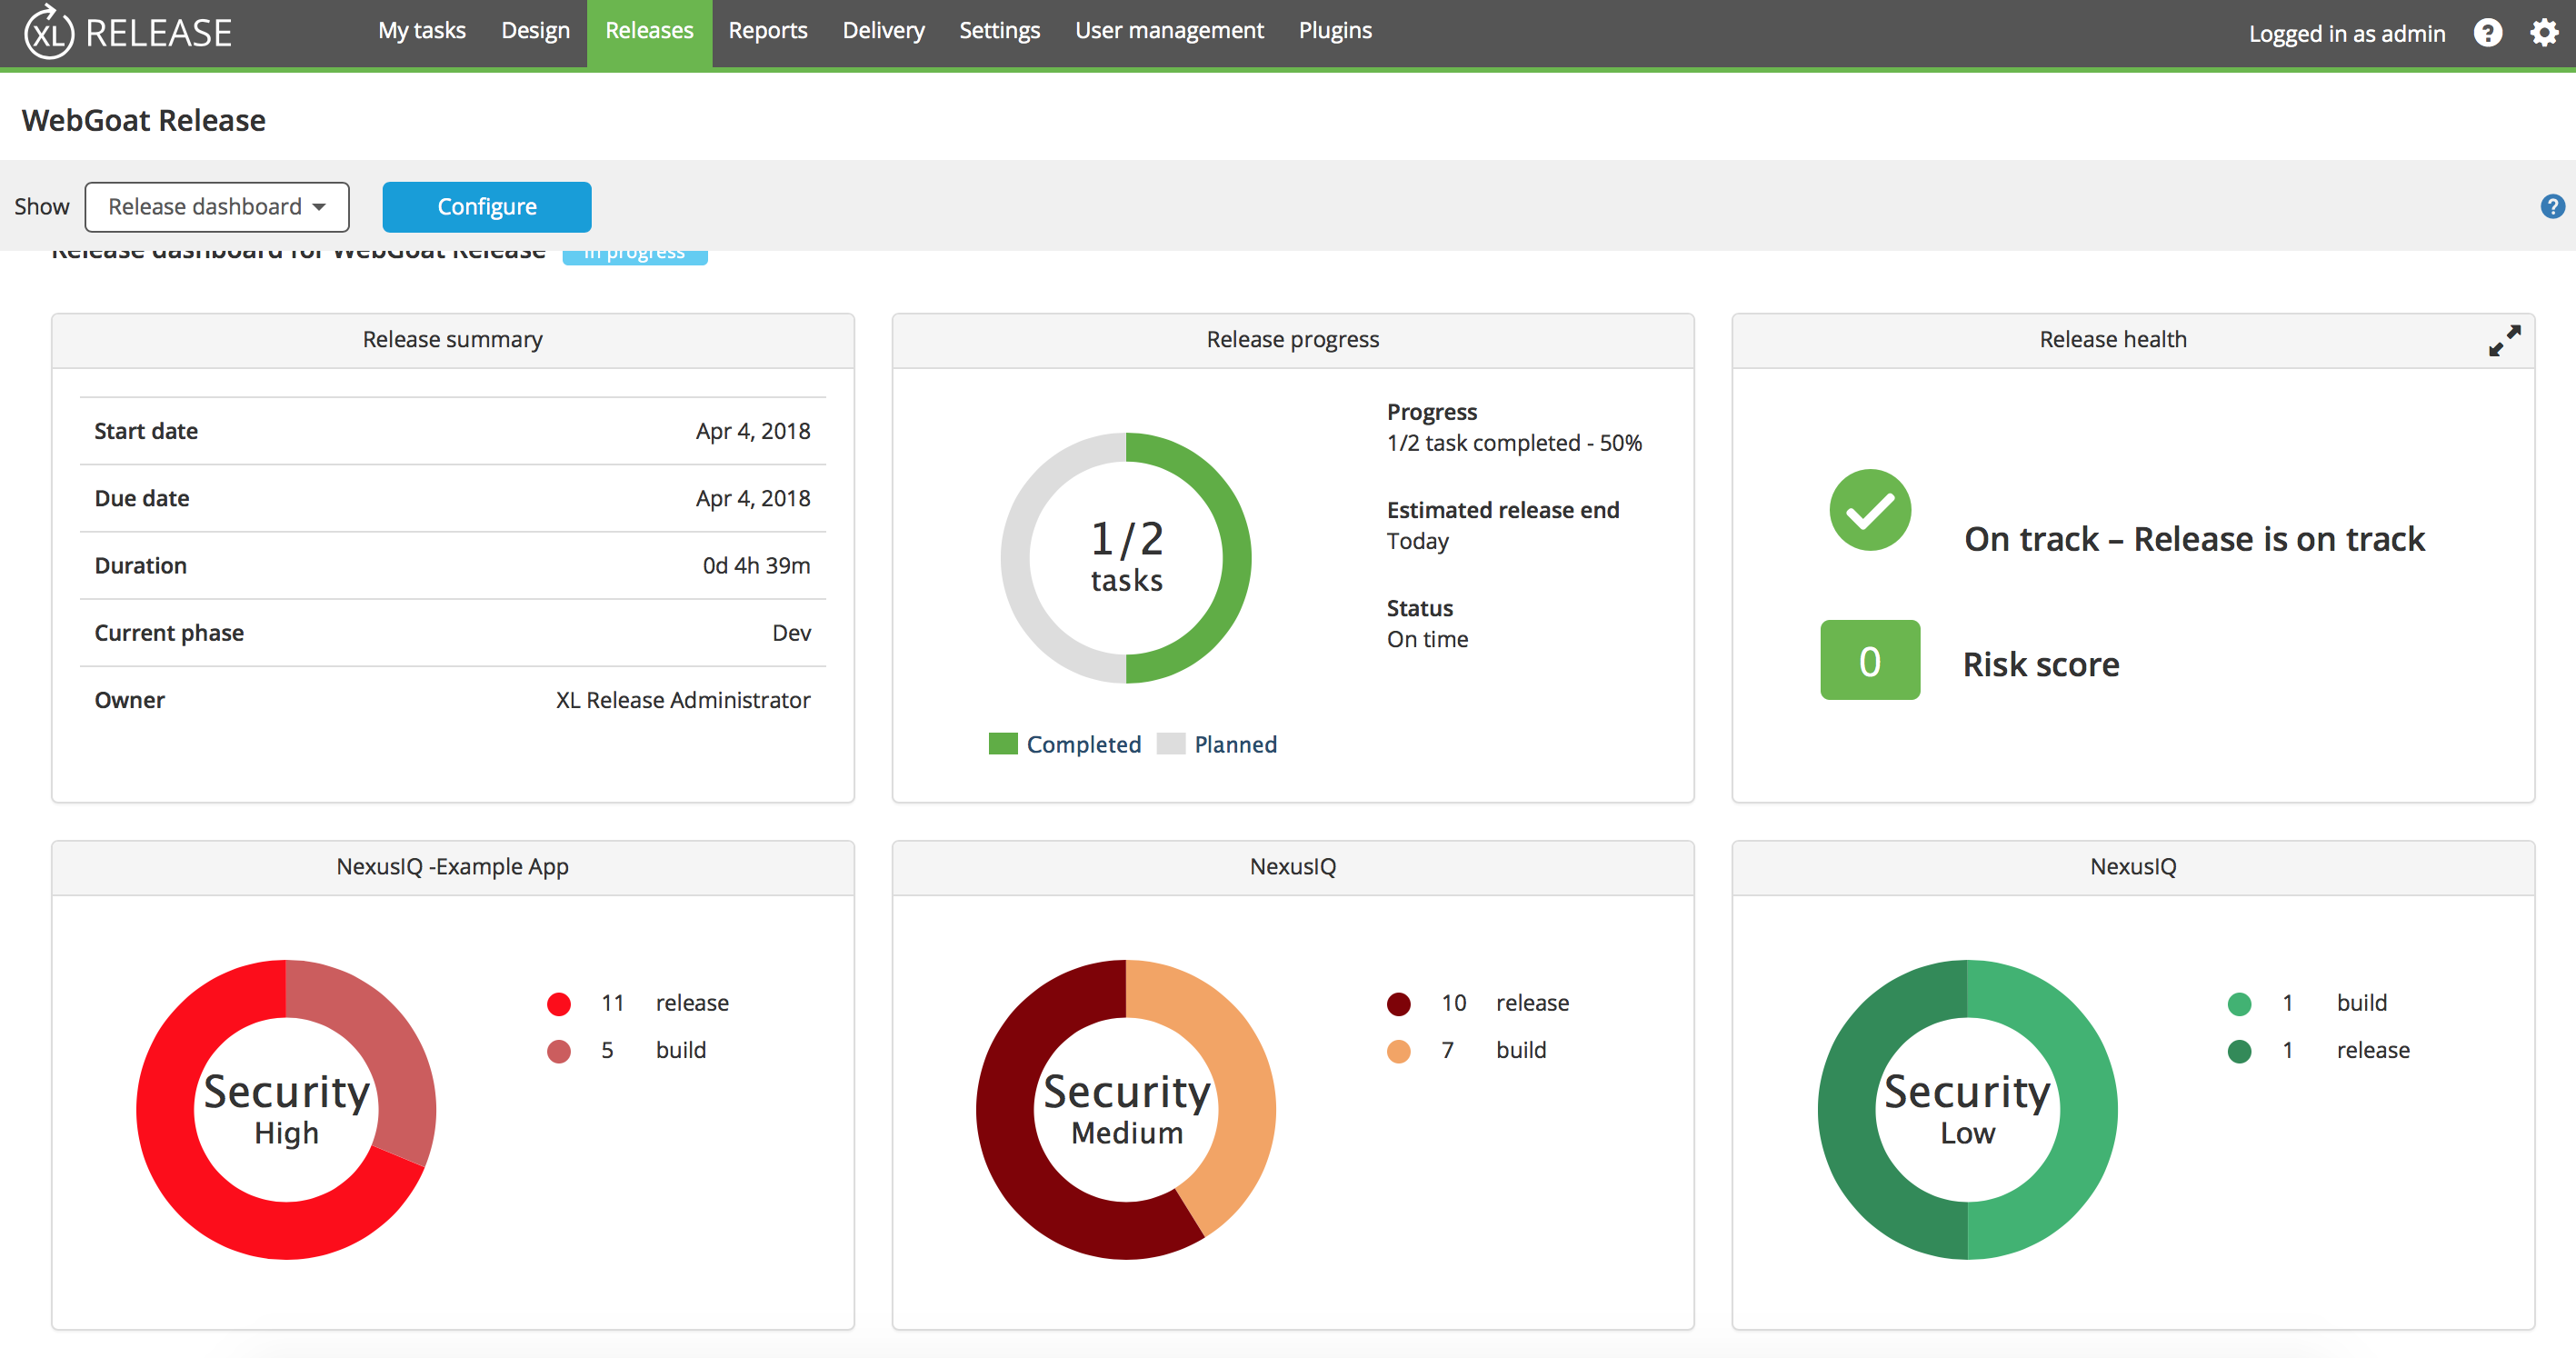Click the green On track checkmark icon

click(x=1869, y=510)
